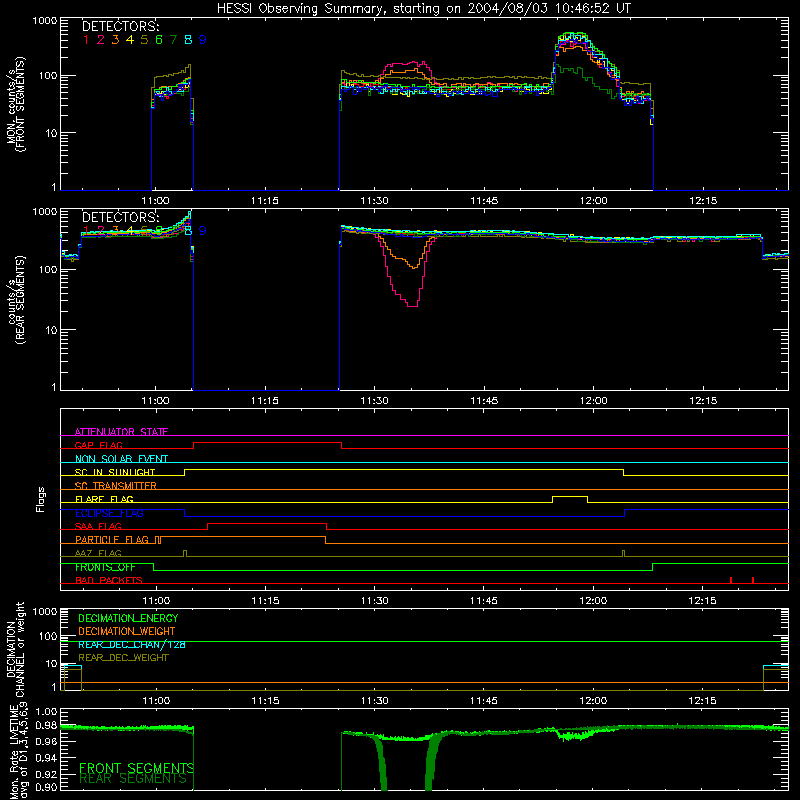This screenshot has width=800, height=800.
Task: Click the first red BAD PACKETS tick mark
Action: pyautogui.click(x=731, y=580)
